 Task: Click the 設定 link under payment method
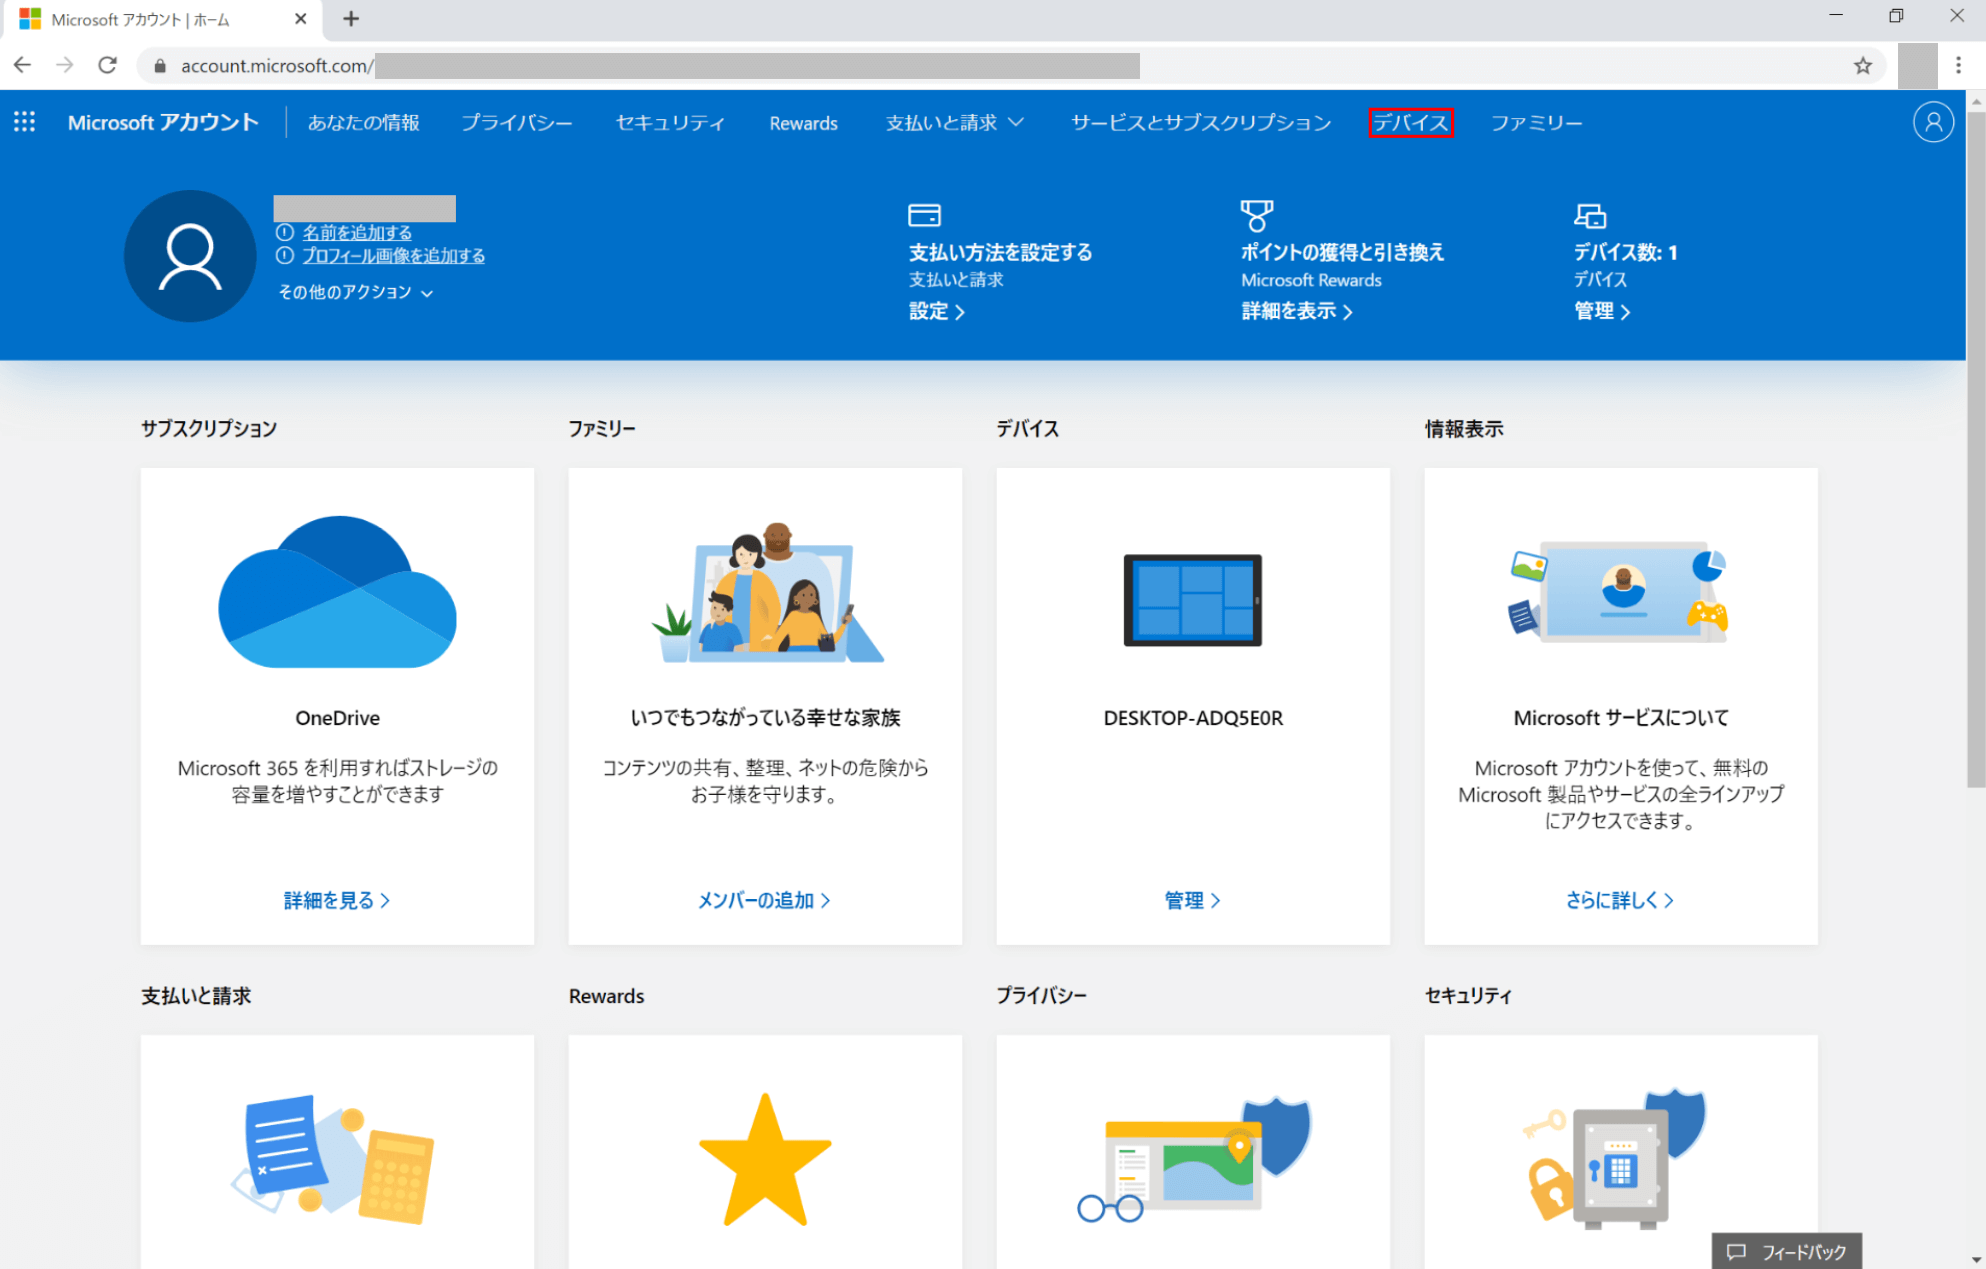[937, 311]
